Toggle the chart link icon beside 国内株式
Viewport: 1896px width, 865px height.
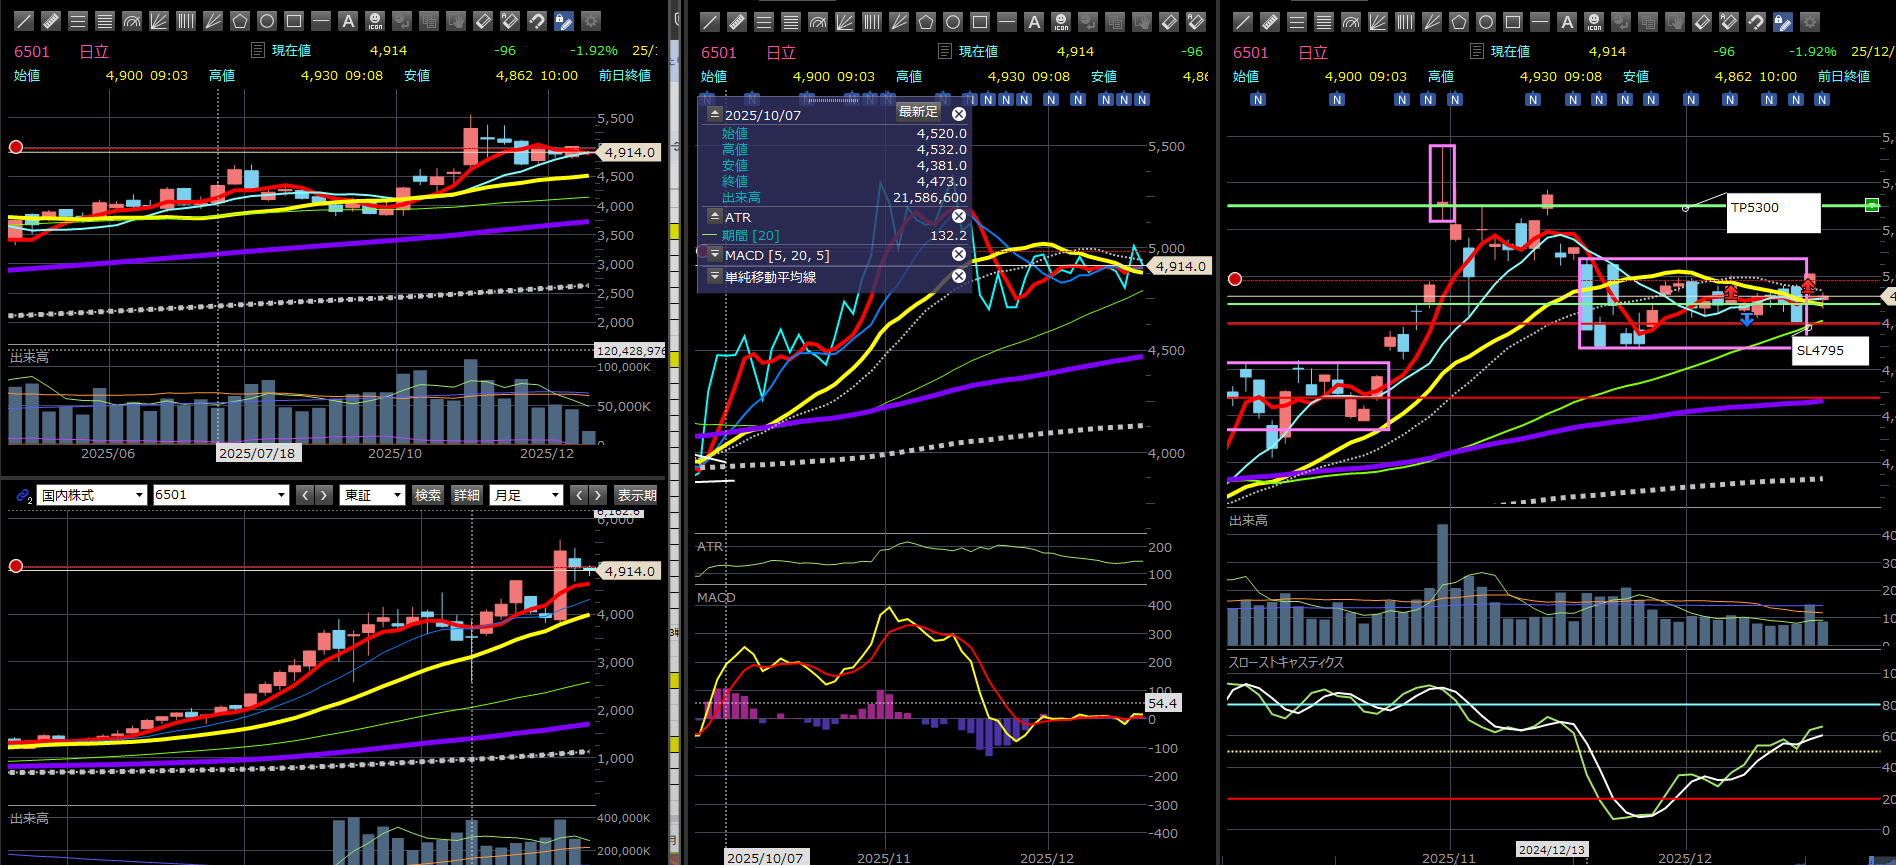24,495
